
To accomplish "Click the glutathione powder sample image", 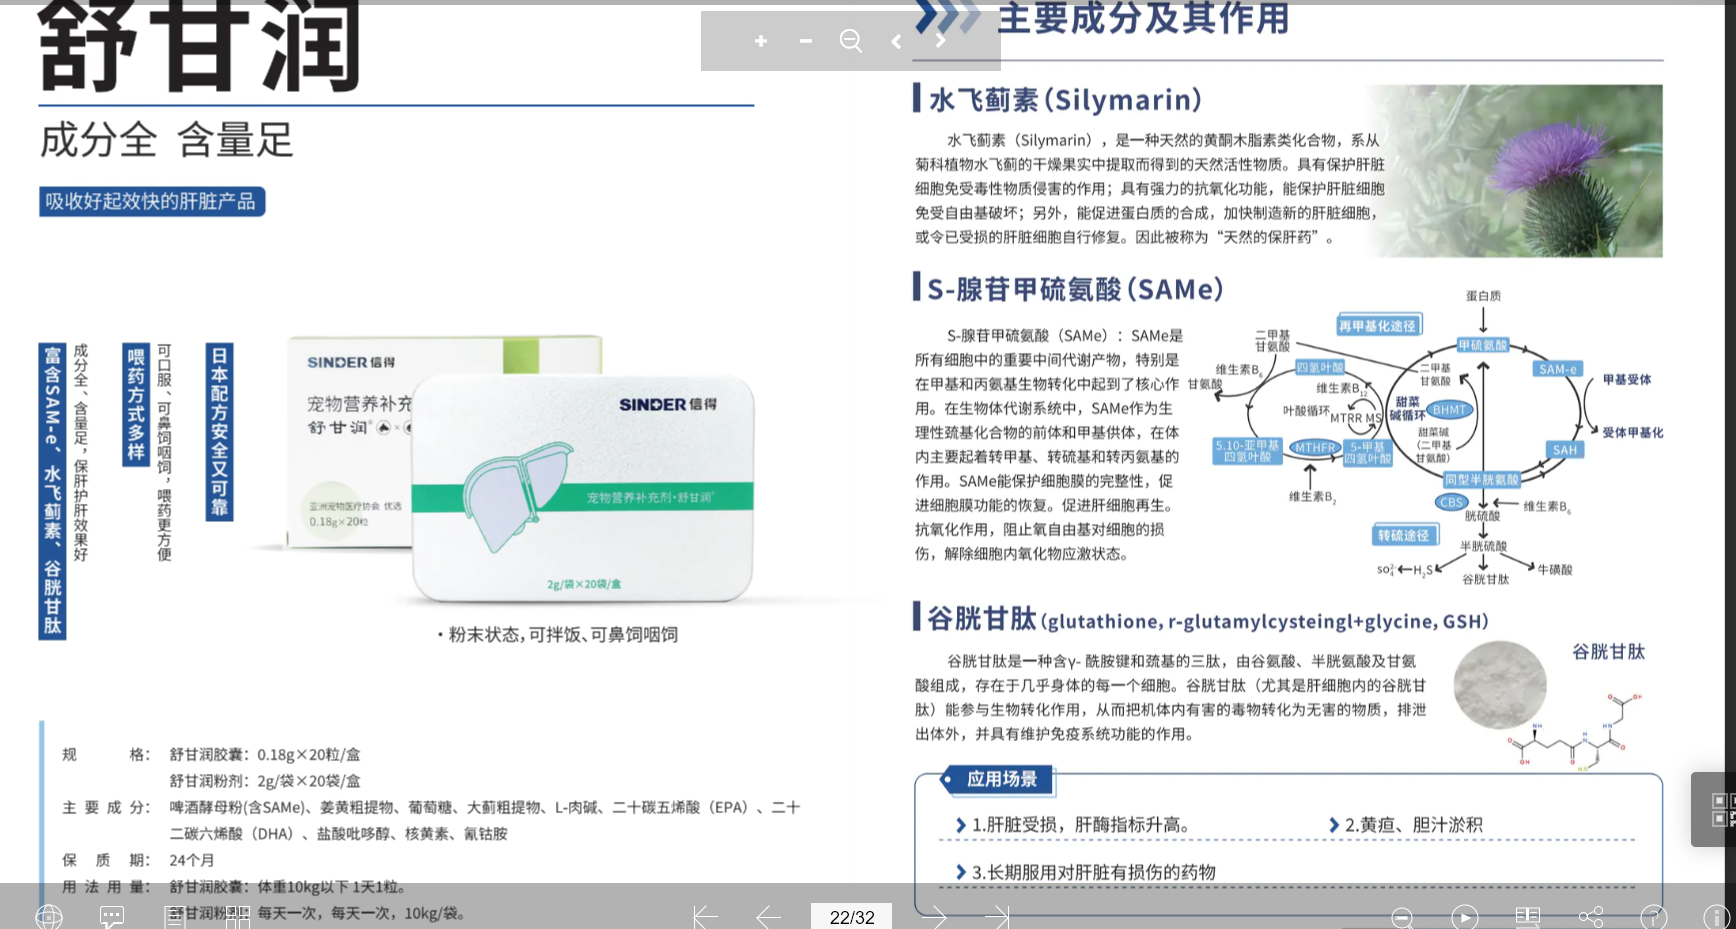I will (1500, 686).
